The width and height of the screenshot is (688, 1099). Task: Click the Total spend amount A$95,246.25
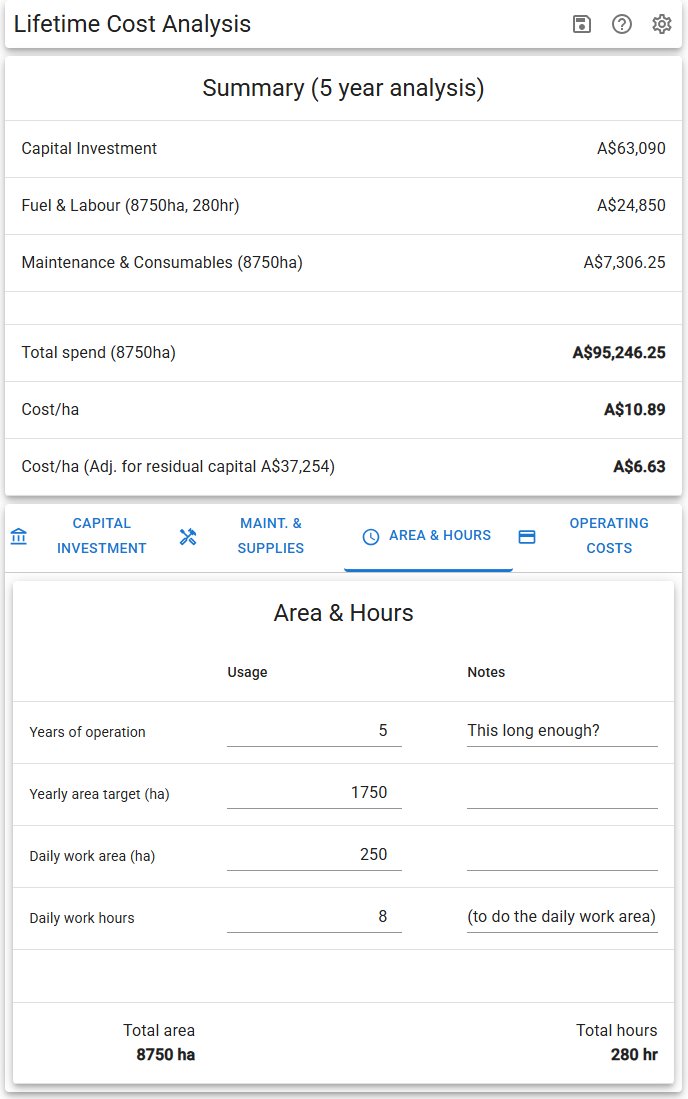point(618,353)
